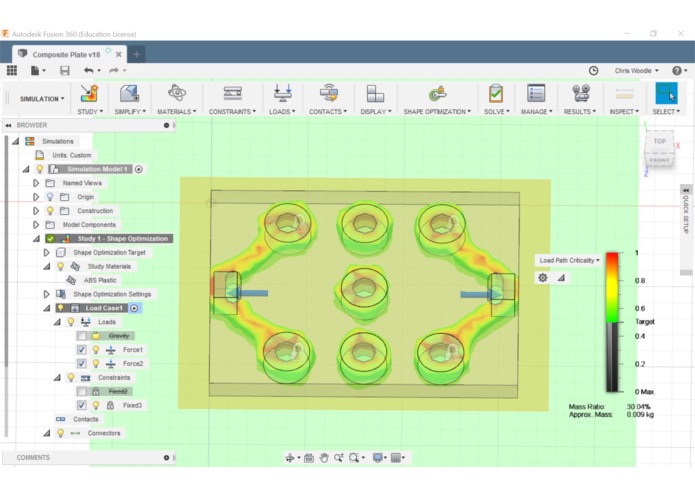This screenshot has width=695, height=494.
Task: Open the LOADS menu
Action: pyautogui.click(x=282, y=112)
